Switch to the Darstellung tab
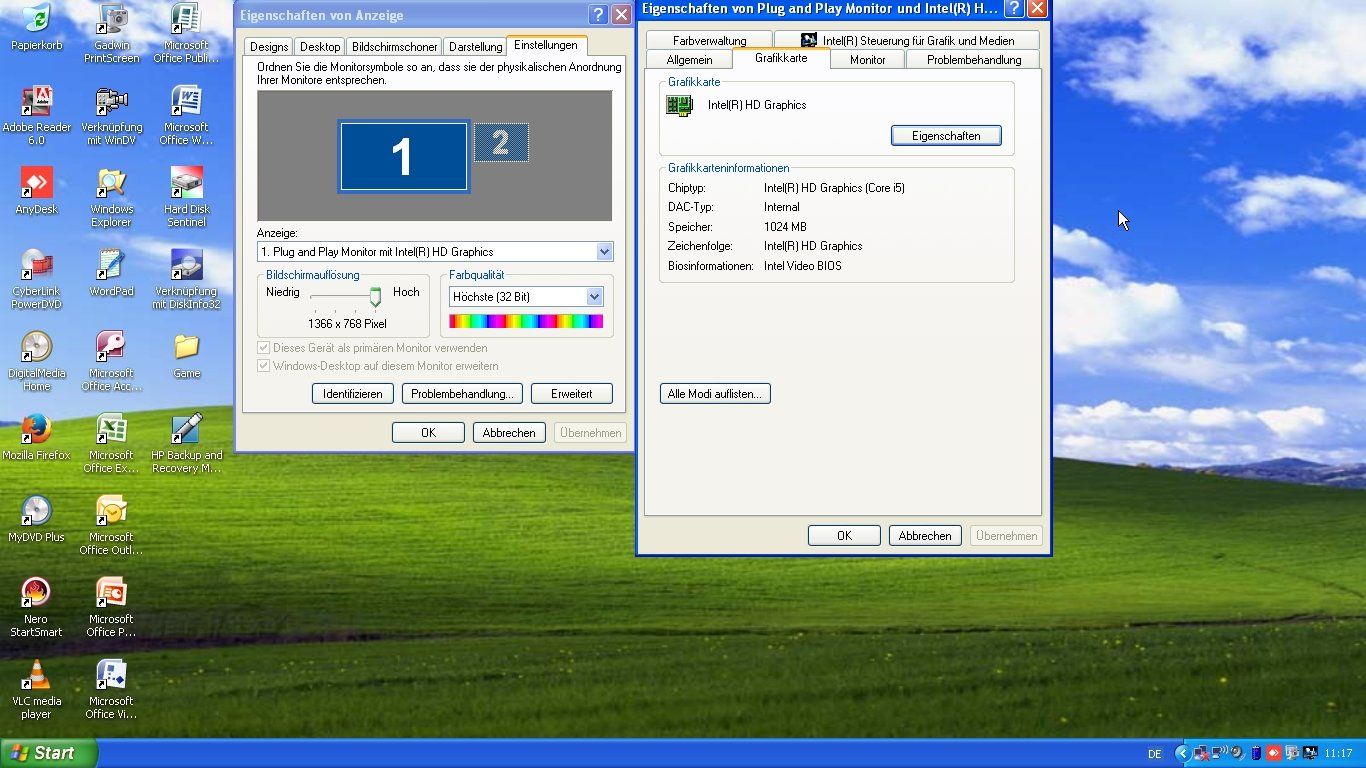This screenshot has width=1366, height=768. [475, 47]
